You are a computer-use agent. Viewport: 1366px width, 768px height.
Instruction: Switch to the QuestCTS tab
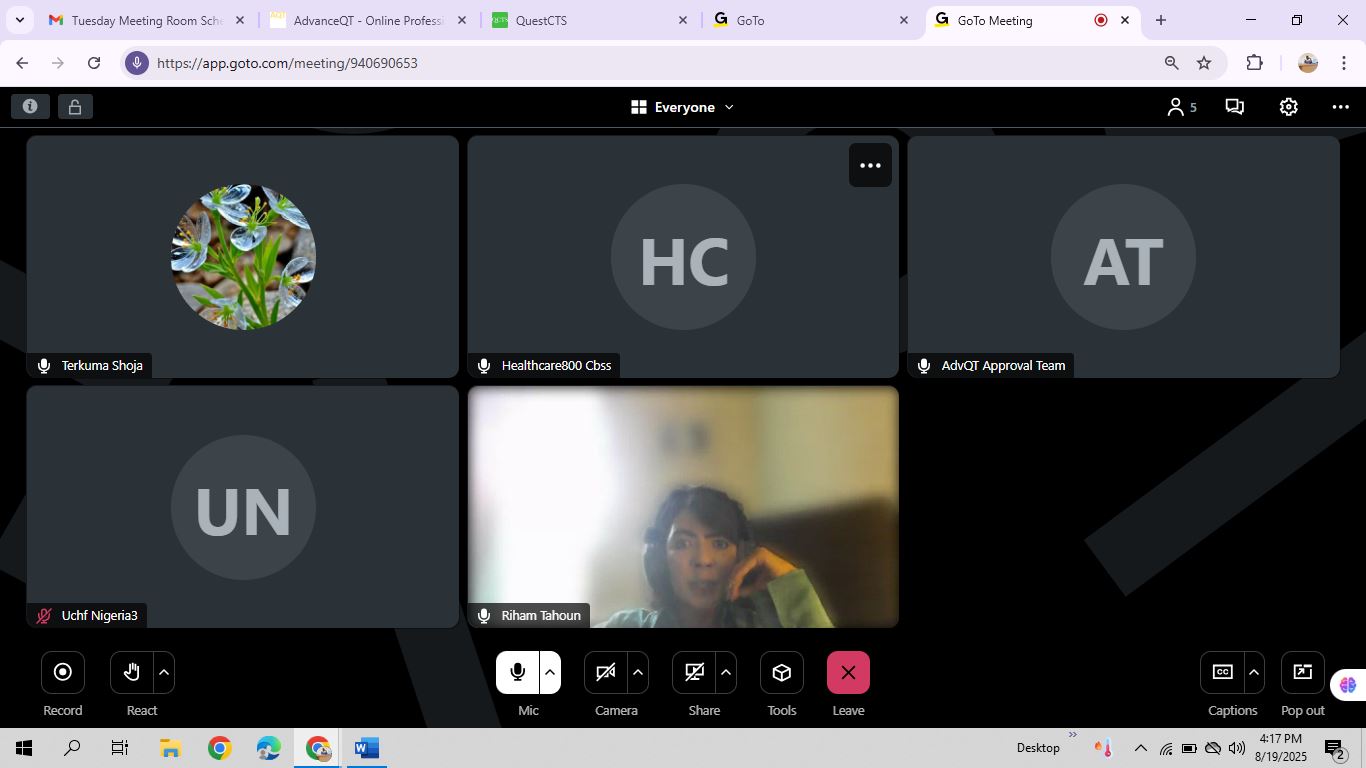pyautogui.click(x=580, y=20)
